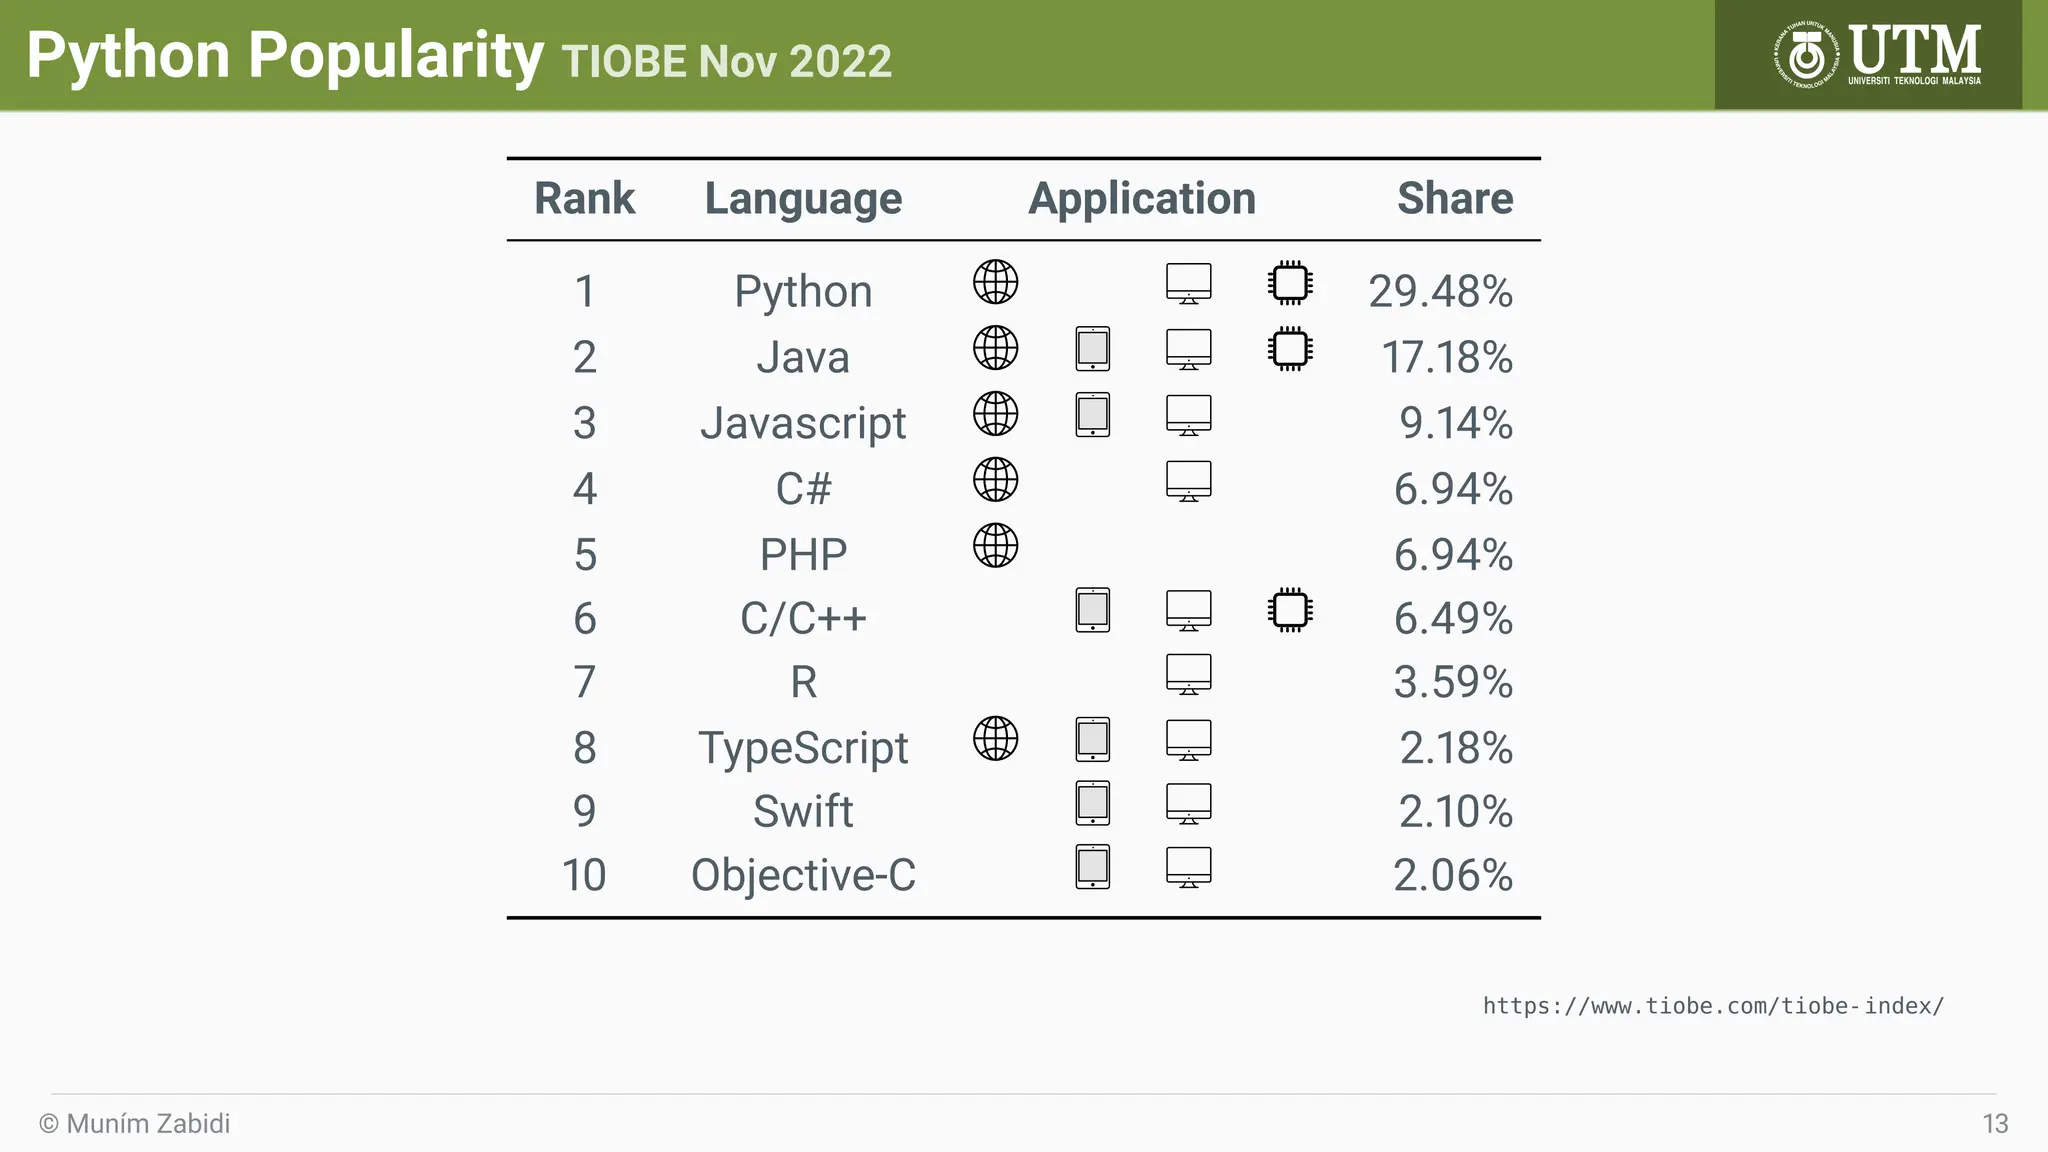
Task: Click the monitor icon in C# row
Action: click(1189, 481)
